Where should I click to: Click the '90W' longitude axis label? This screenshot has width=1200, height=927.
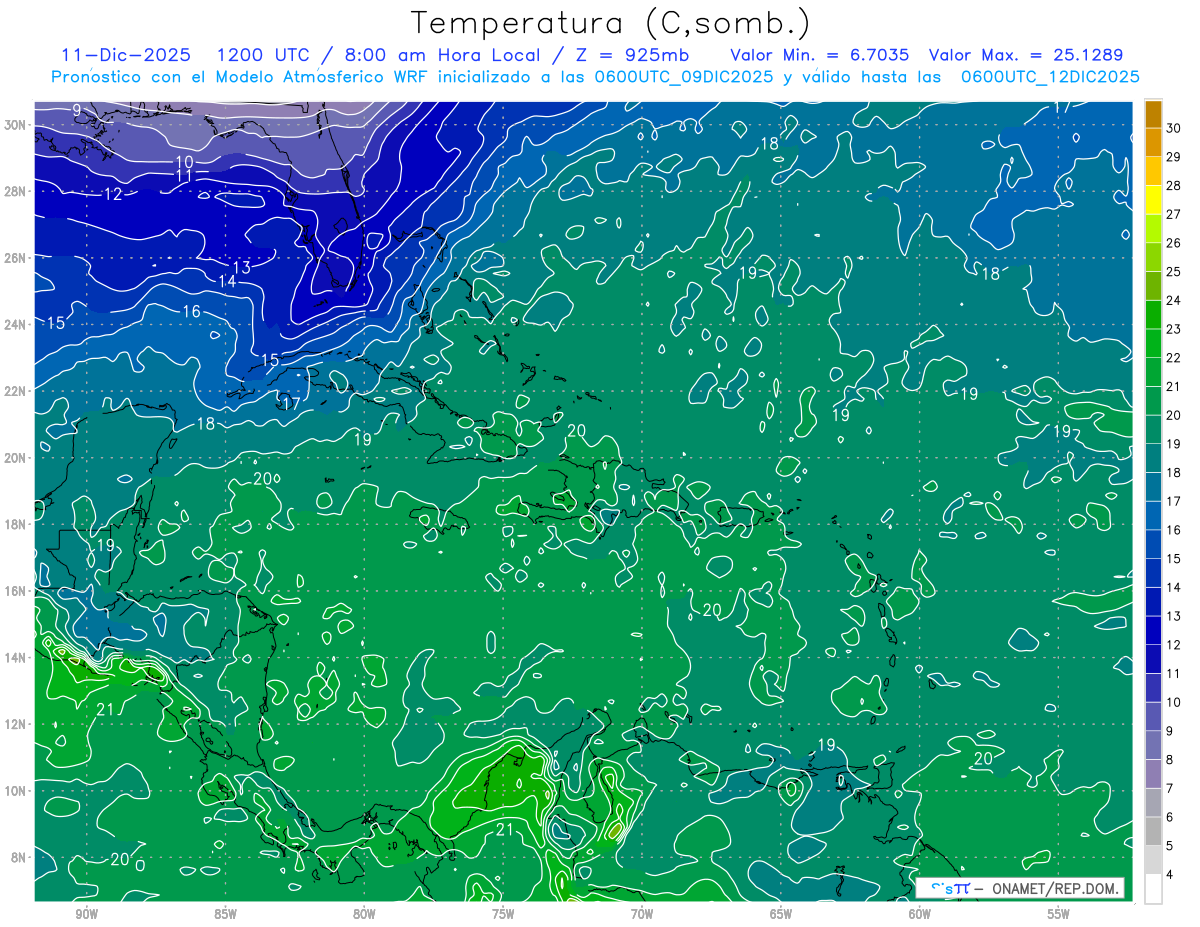tap(86, 914)
